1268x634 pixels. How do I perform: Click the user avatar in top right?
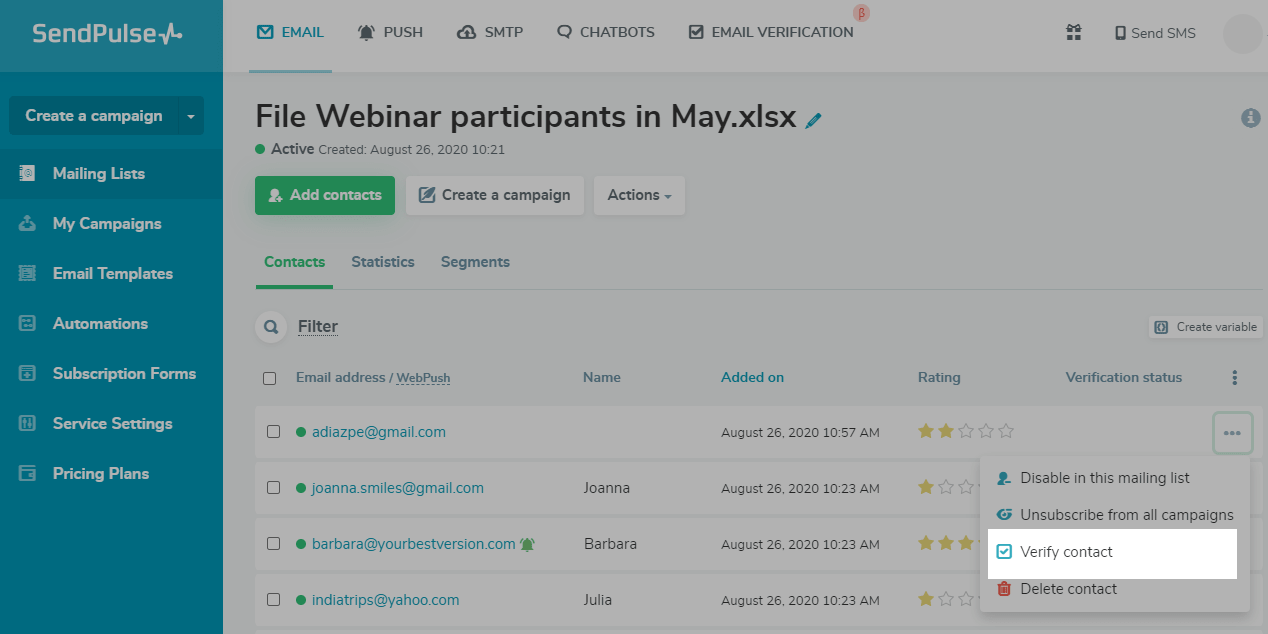tap(1243, 34)
